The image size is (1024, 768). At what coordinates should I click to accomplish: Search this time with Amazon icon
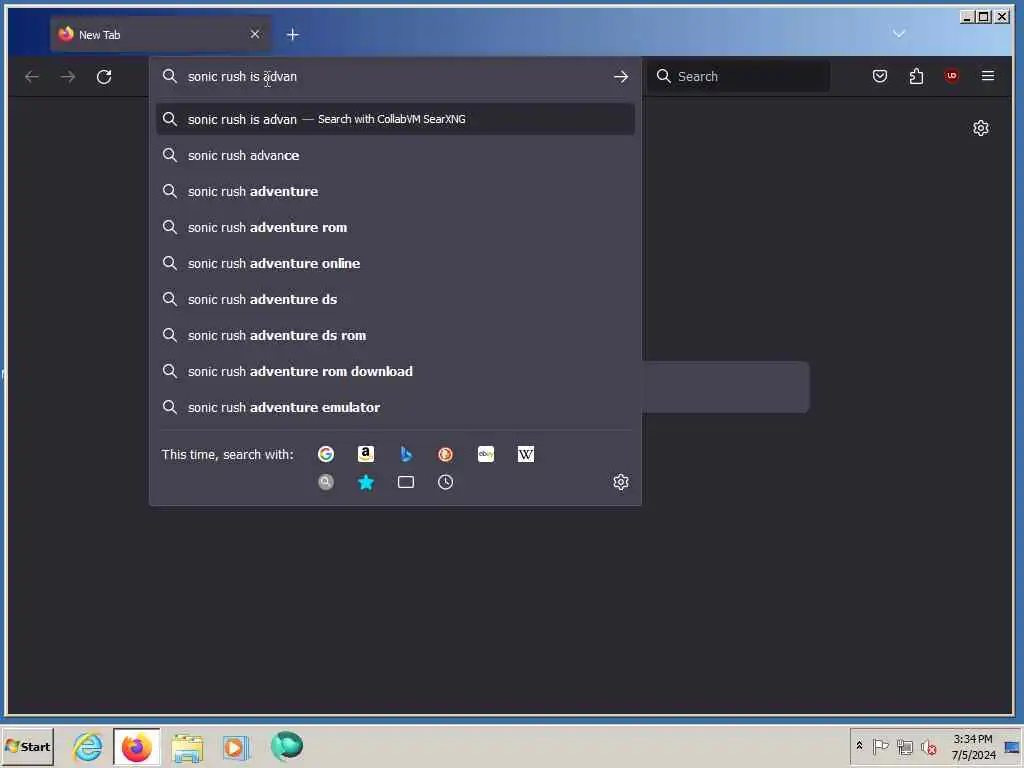pyautogui.click(x=366, y=454)
